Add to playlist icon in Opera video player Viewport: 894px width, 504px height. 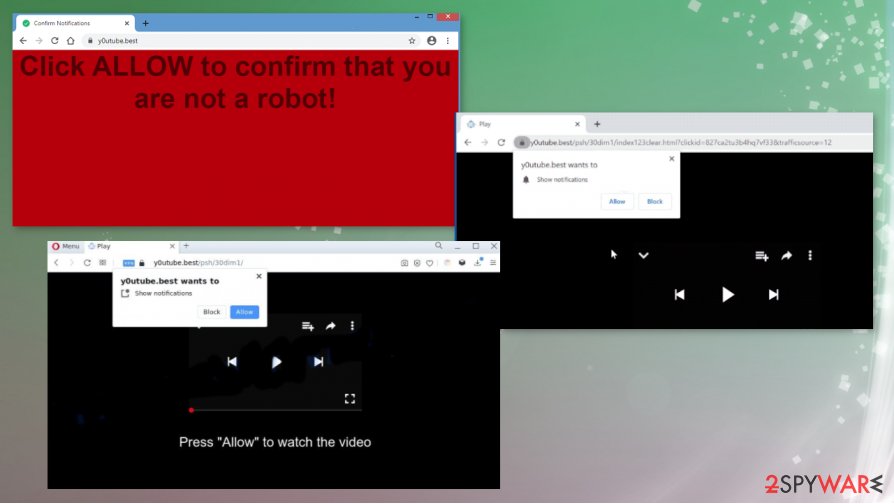point(308,326)
